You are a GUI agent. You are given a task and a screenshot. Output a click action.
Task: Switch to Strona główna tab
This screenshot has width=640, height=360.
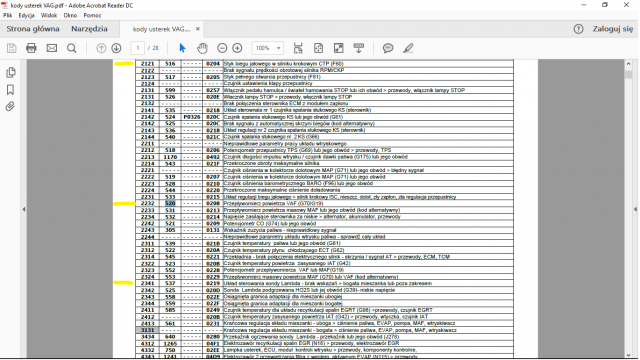pyautogui.click(x=33, y=29)
